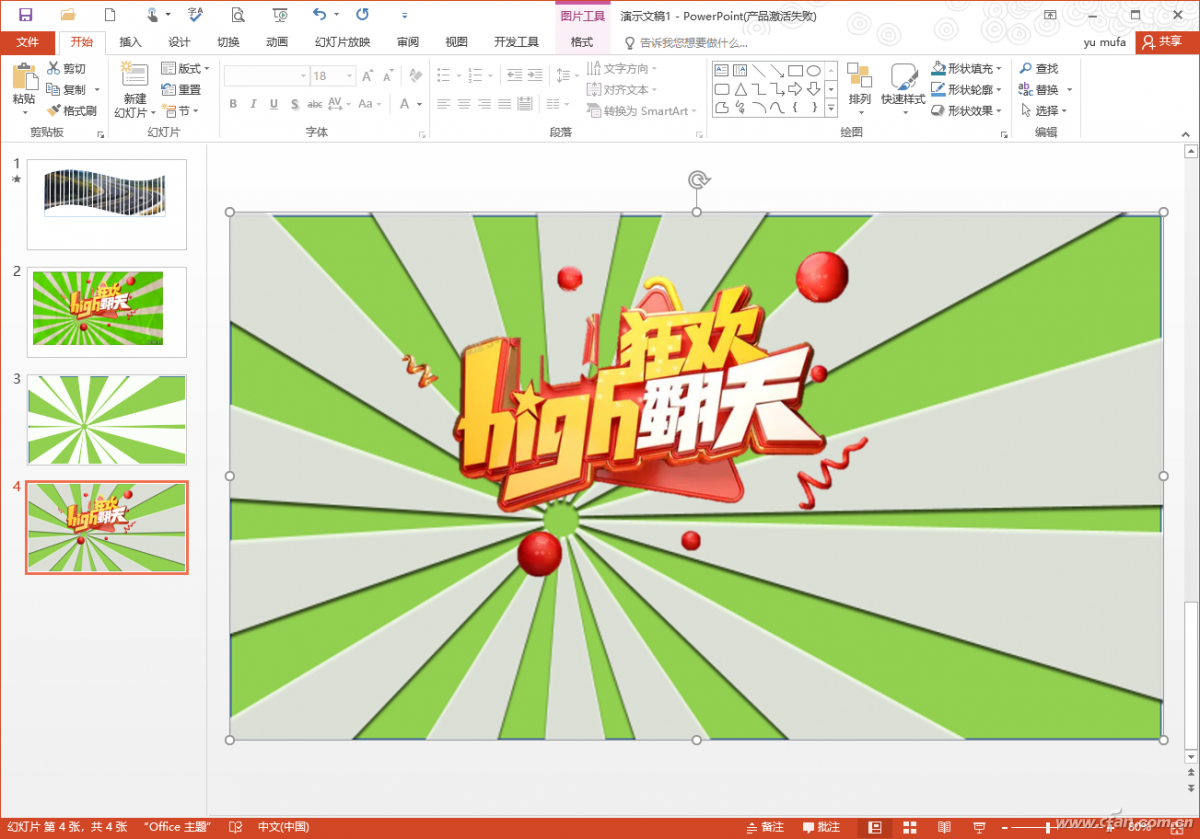The image size is (1200, 839).
Task: Select the text box shape in the shapes gallery
Action: point(721,70)
